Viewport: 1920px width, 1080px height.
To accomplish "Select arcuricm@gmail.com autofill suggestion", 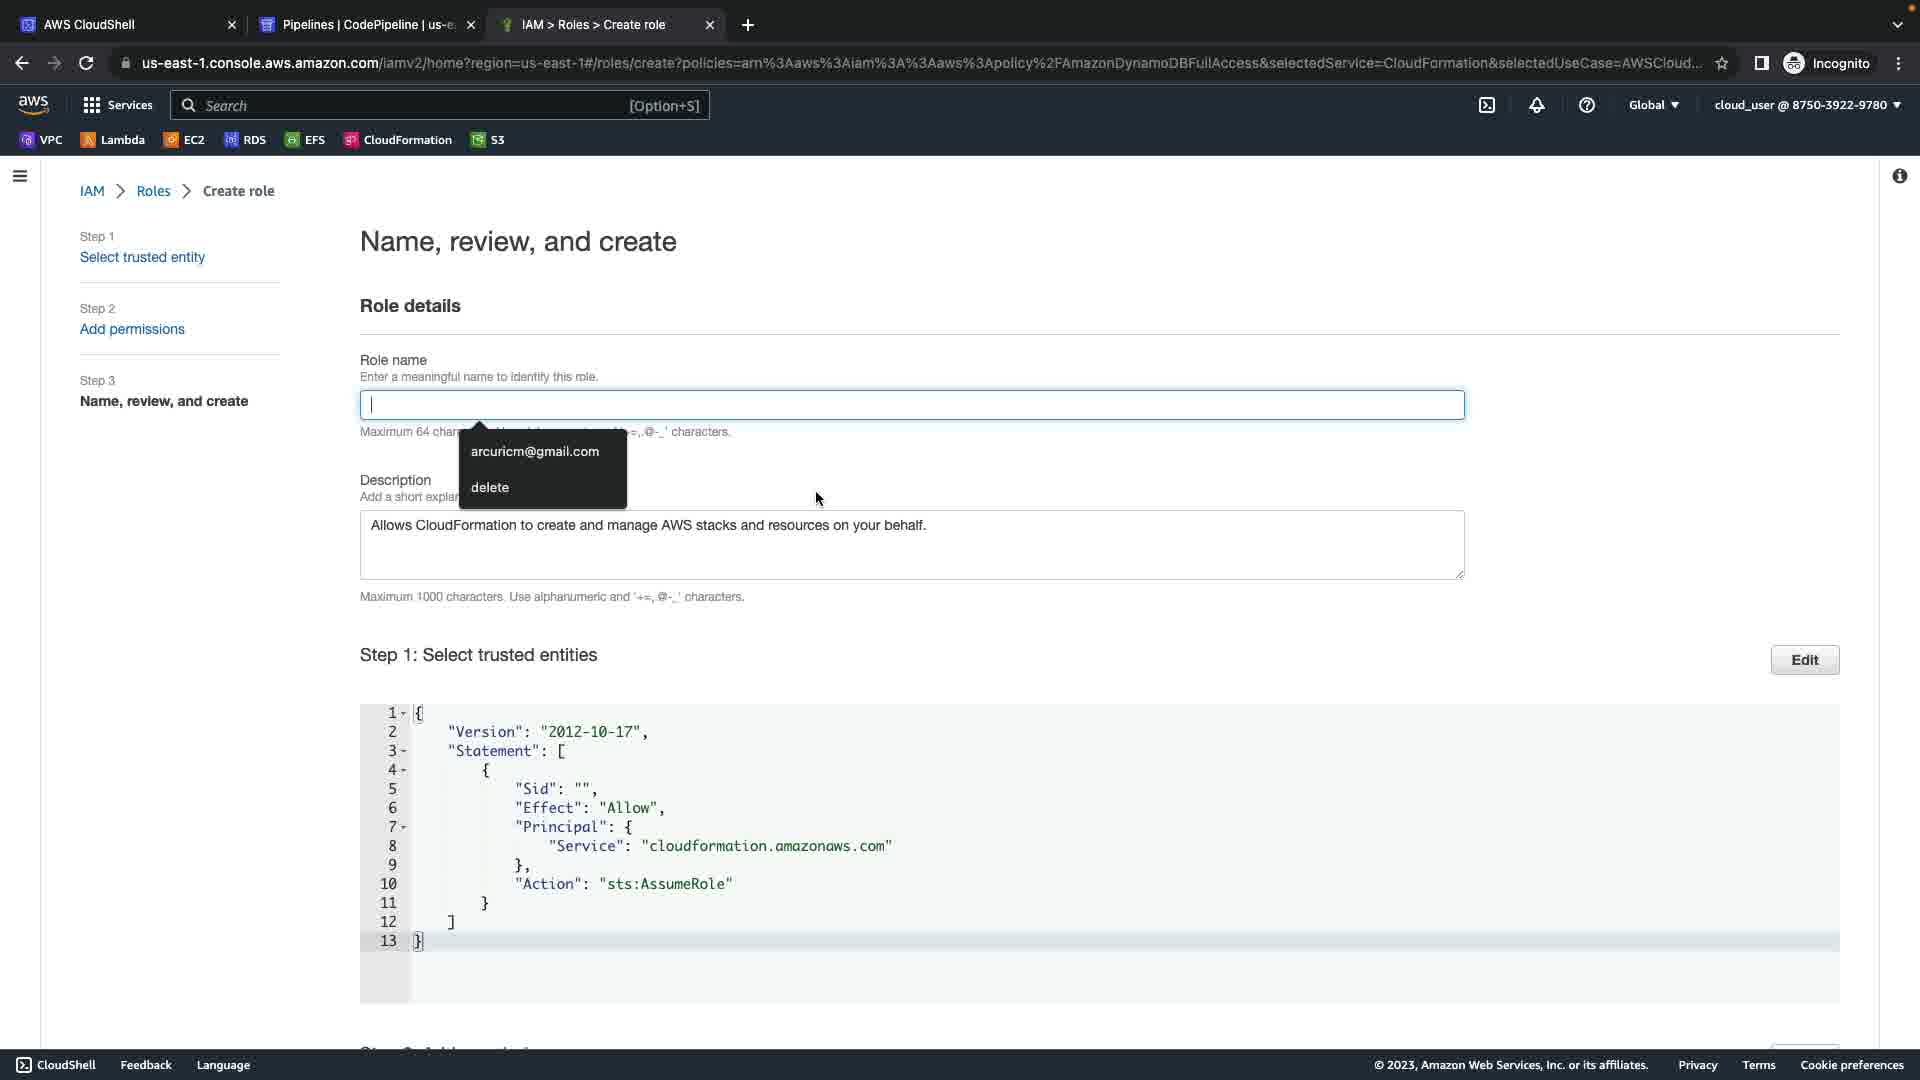I will coord(535,451).
